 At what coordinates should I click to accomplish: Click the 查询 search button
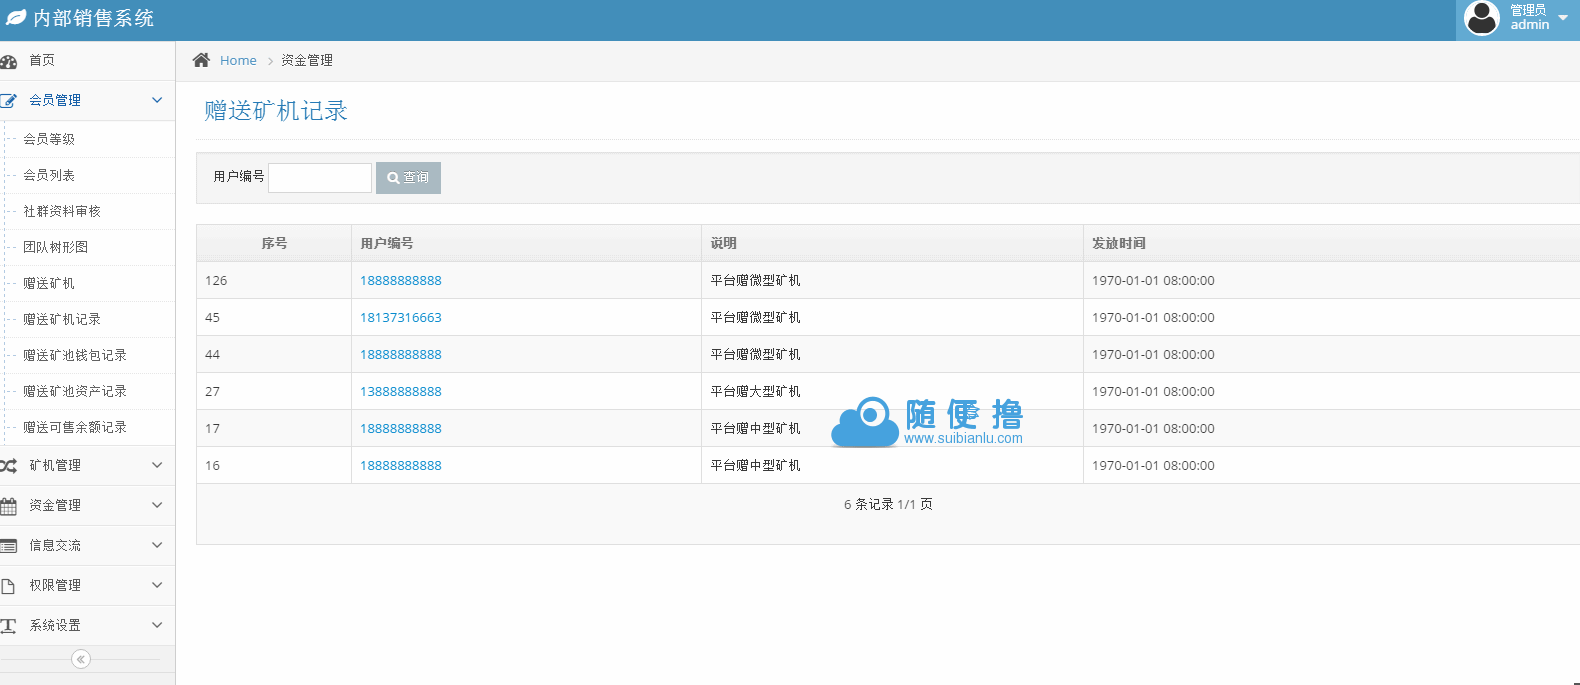[408, 177]
